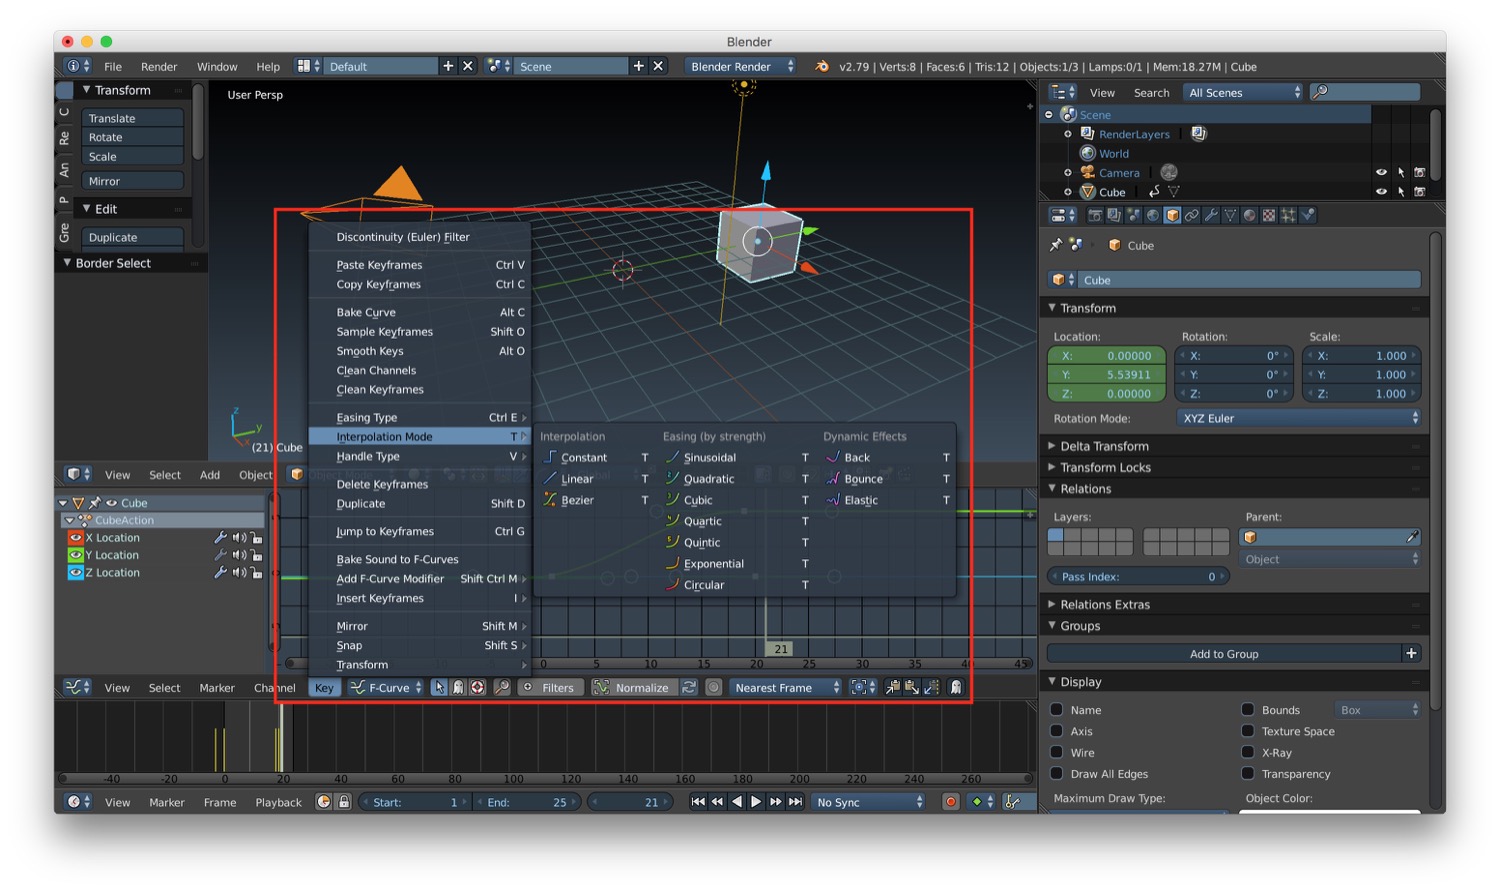
Task: Open the Scene properties tab icon
Action: click(x=1134, y=215)
